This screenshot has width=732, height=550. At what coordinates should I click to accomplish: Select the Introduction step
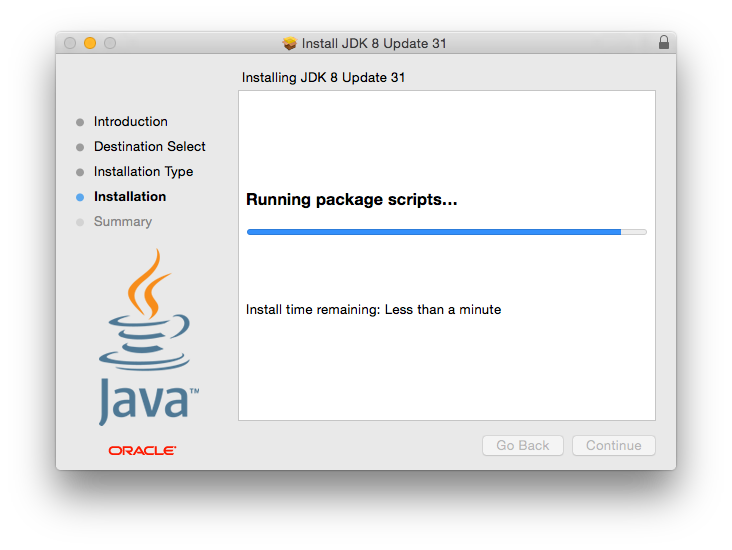point(130,121)
